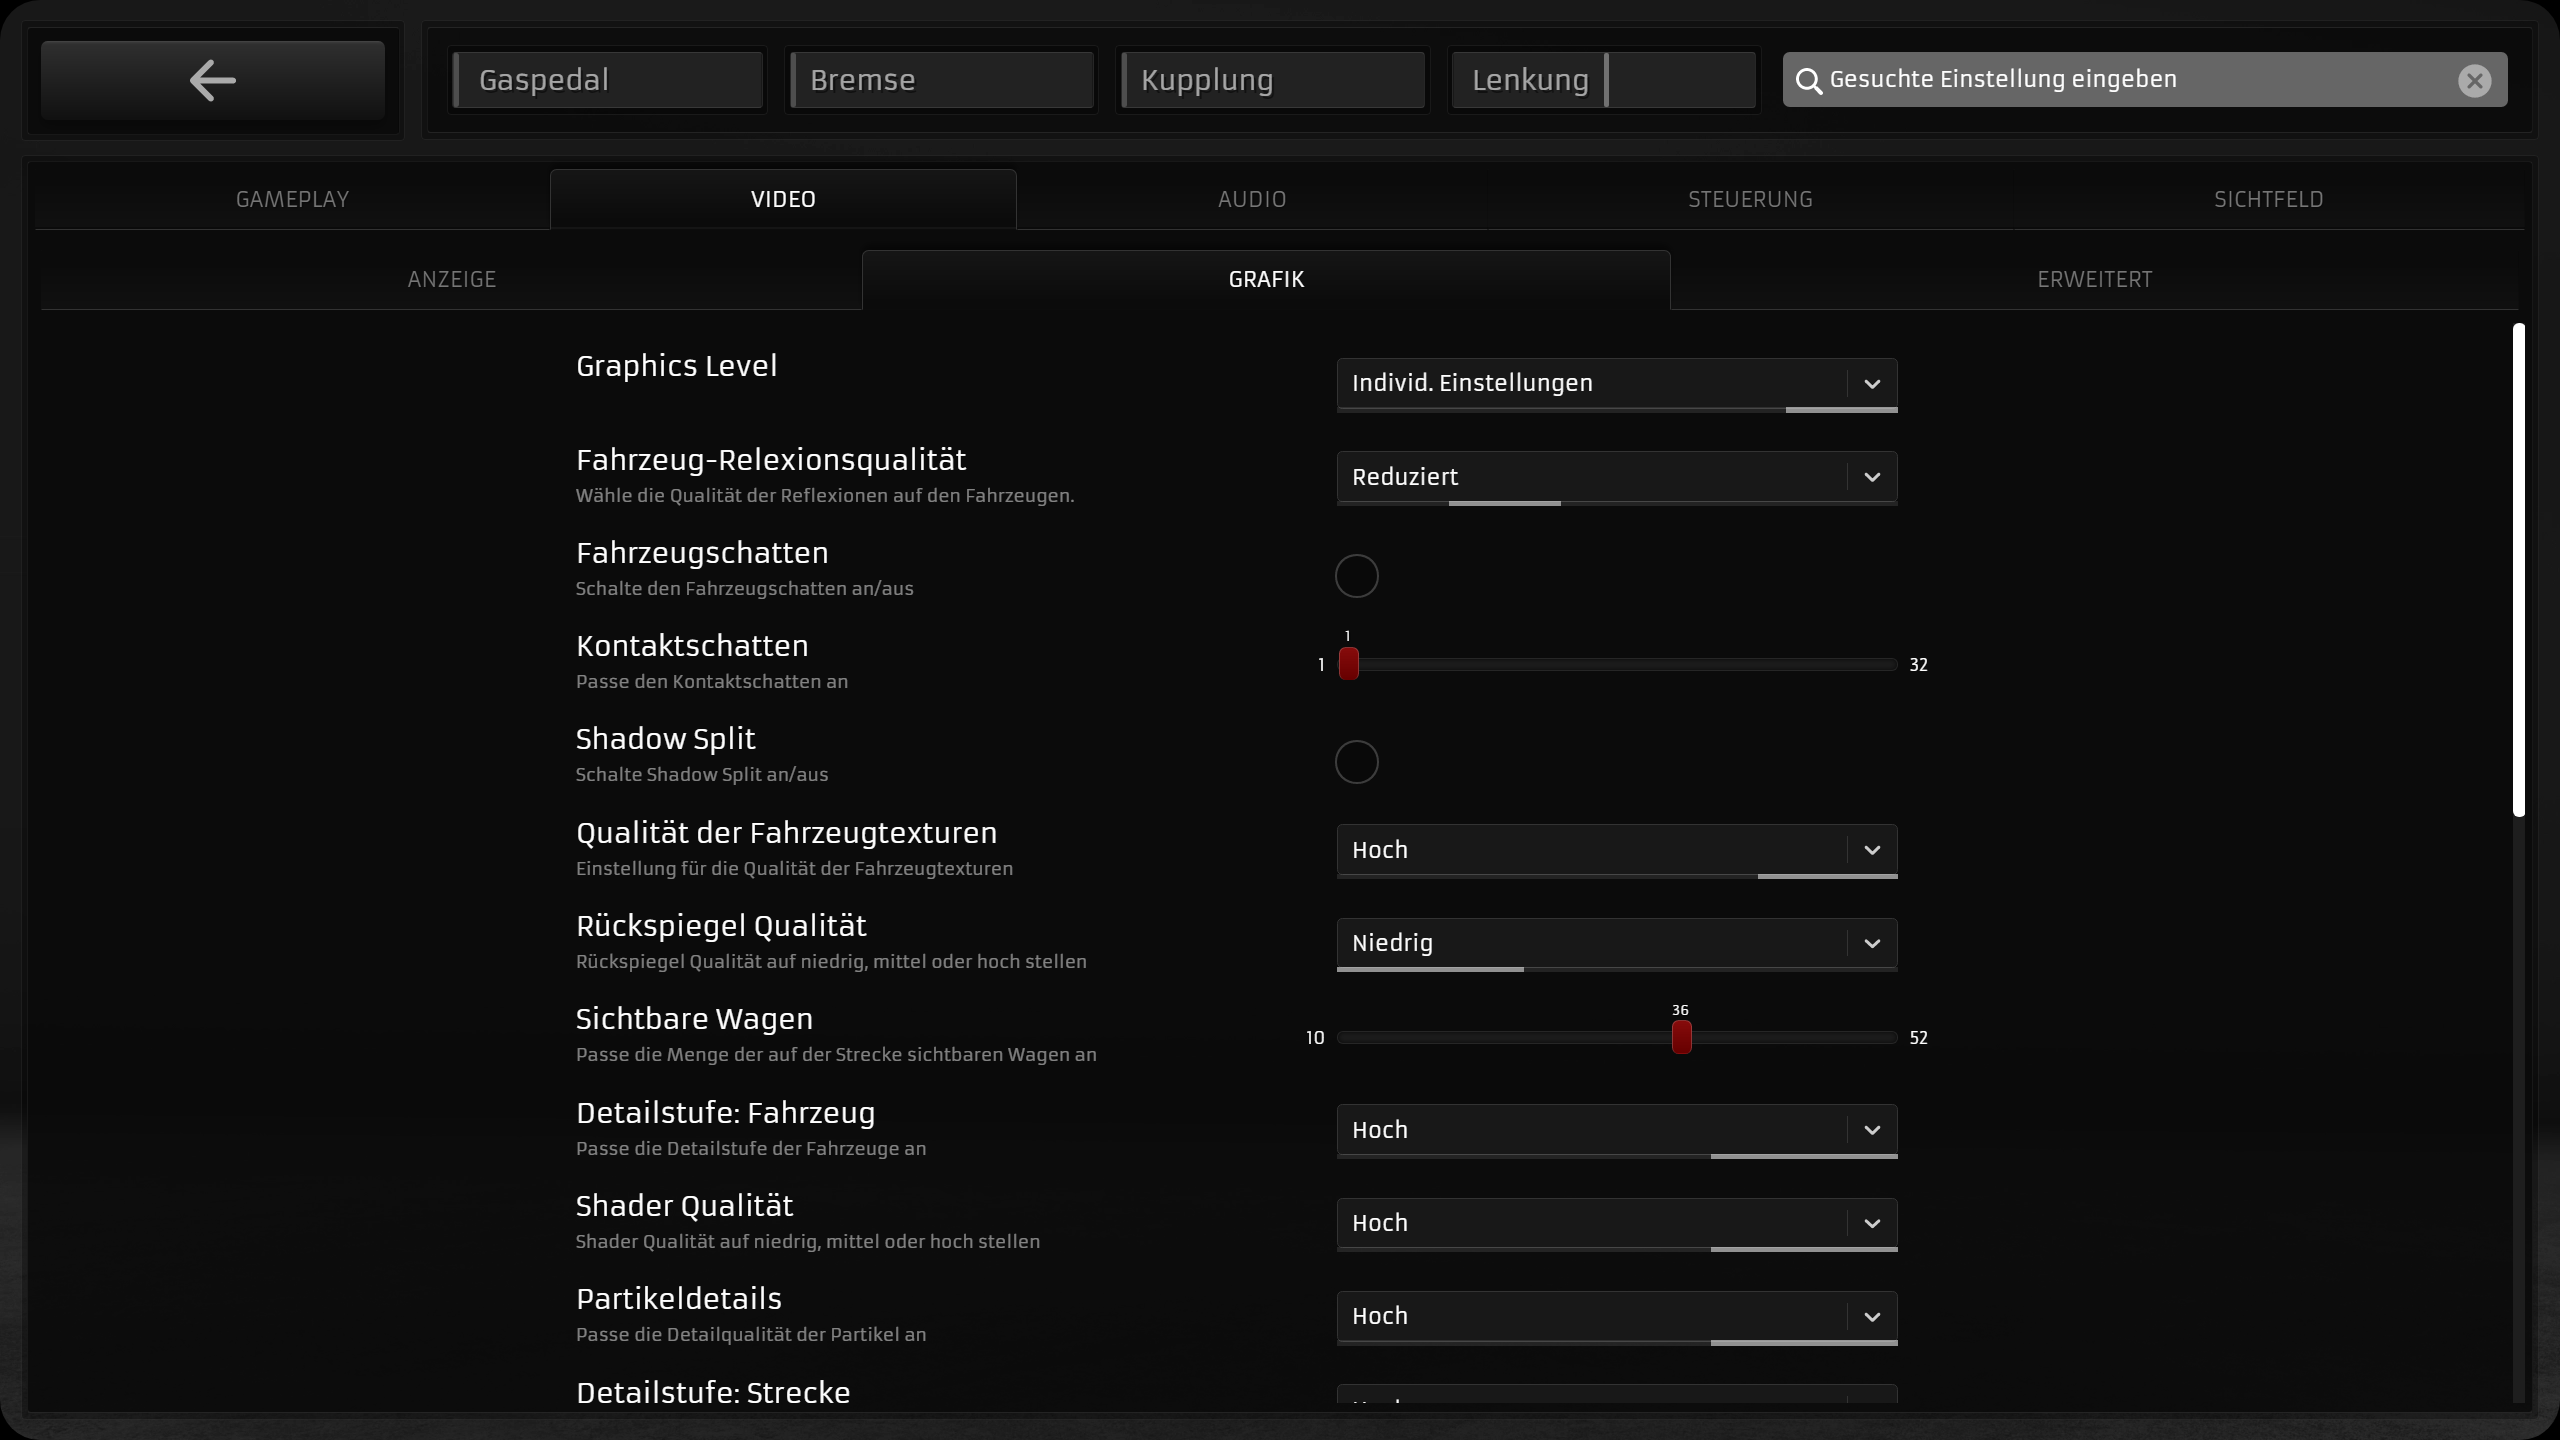
Task: Click the Lenkung input indicator
Action: coord(1602,80)
